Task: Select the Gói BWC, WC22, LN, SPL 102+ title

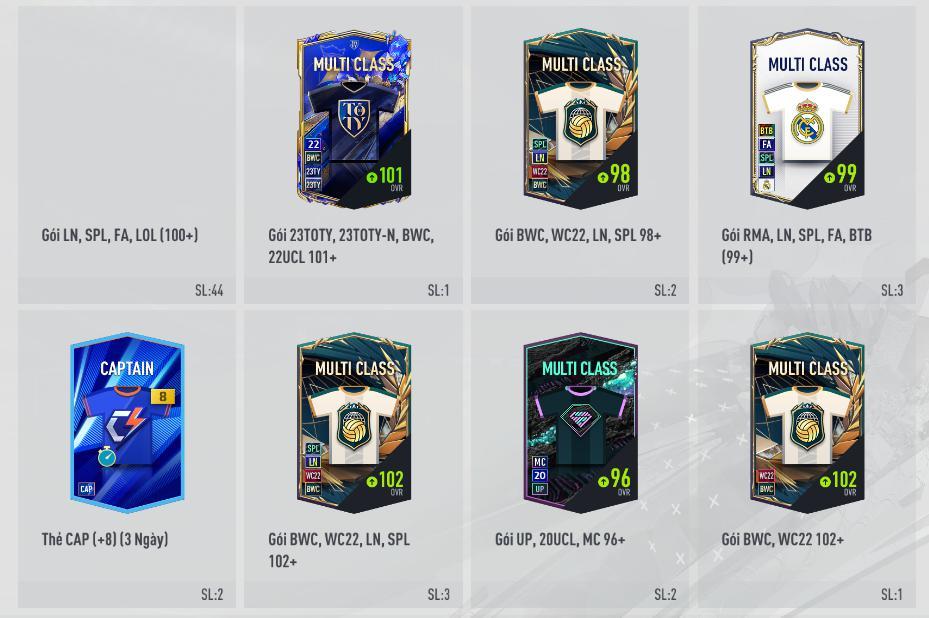Action: 339,550
